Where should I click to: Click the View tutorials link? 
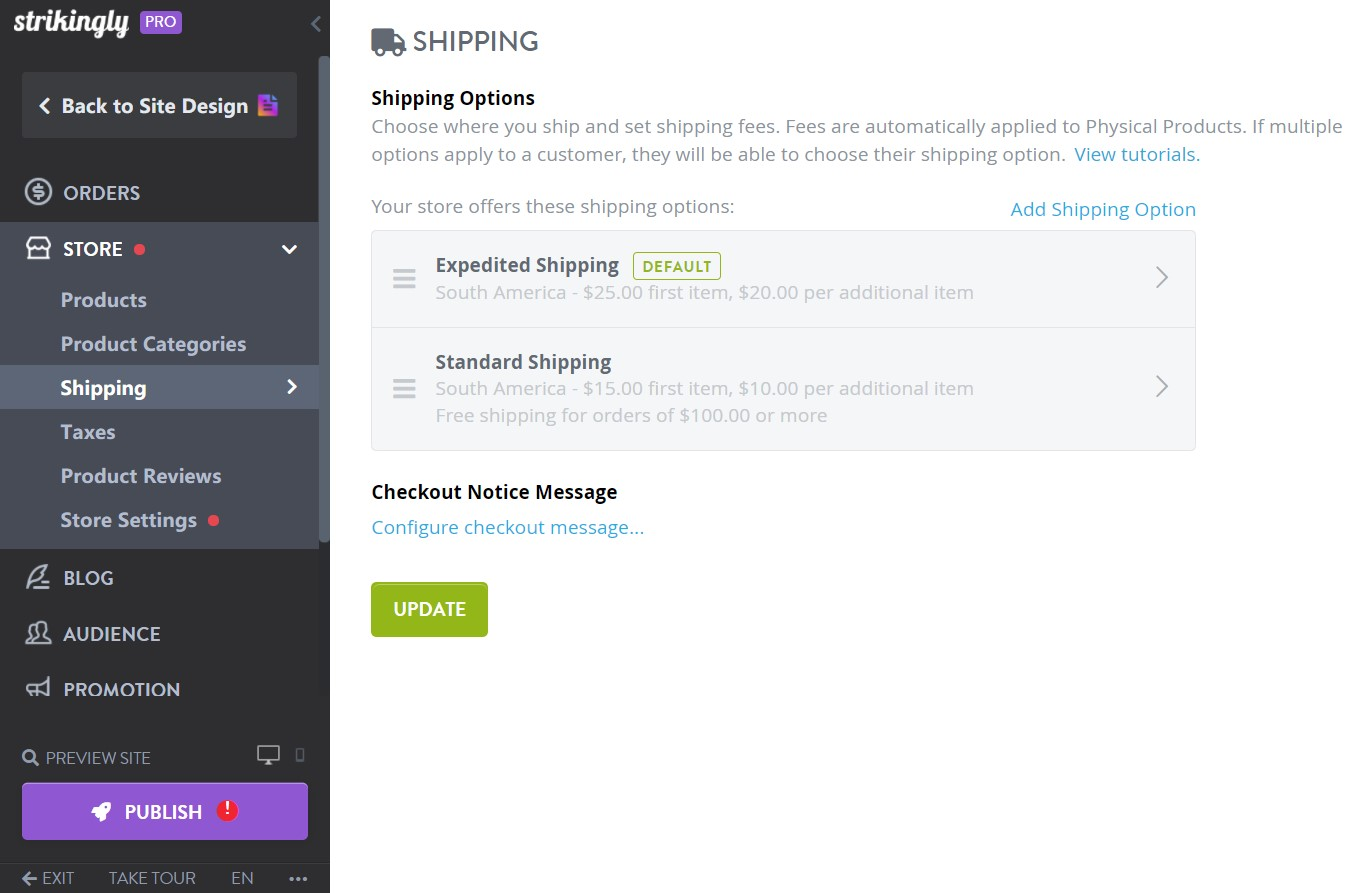coord(1135,154)
